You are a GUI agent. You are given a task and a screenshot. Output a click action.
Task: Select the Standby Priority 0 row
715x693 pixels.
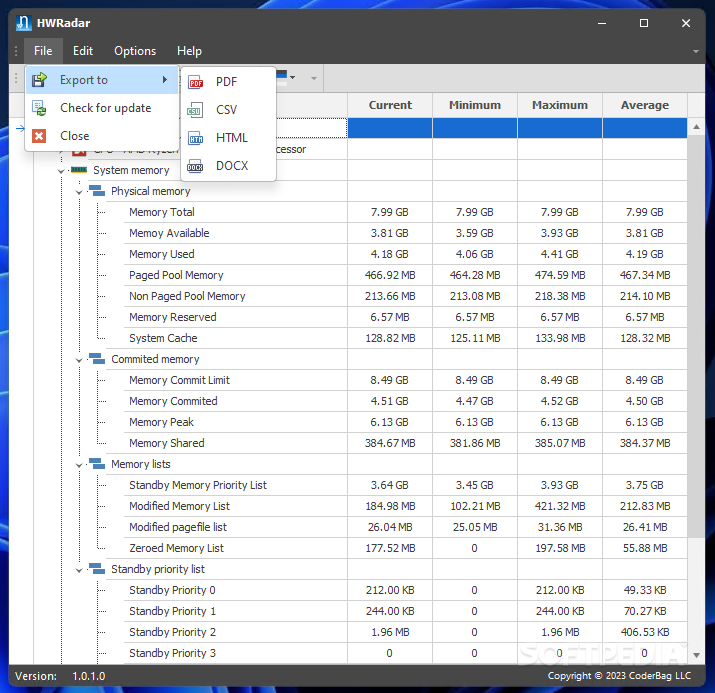point(405,590)
